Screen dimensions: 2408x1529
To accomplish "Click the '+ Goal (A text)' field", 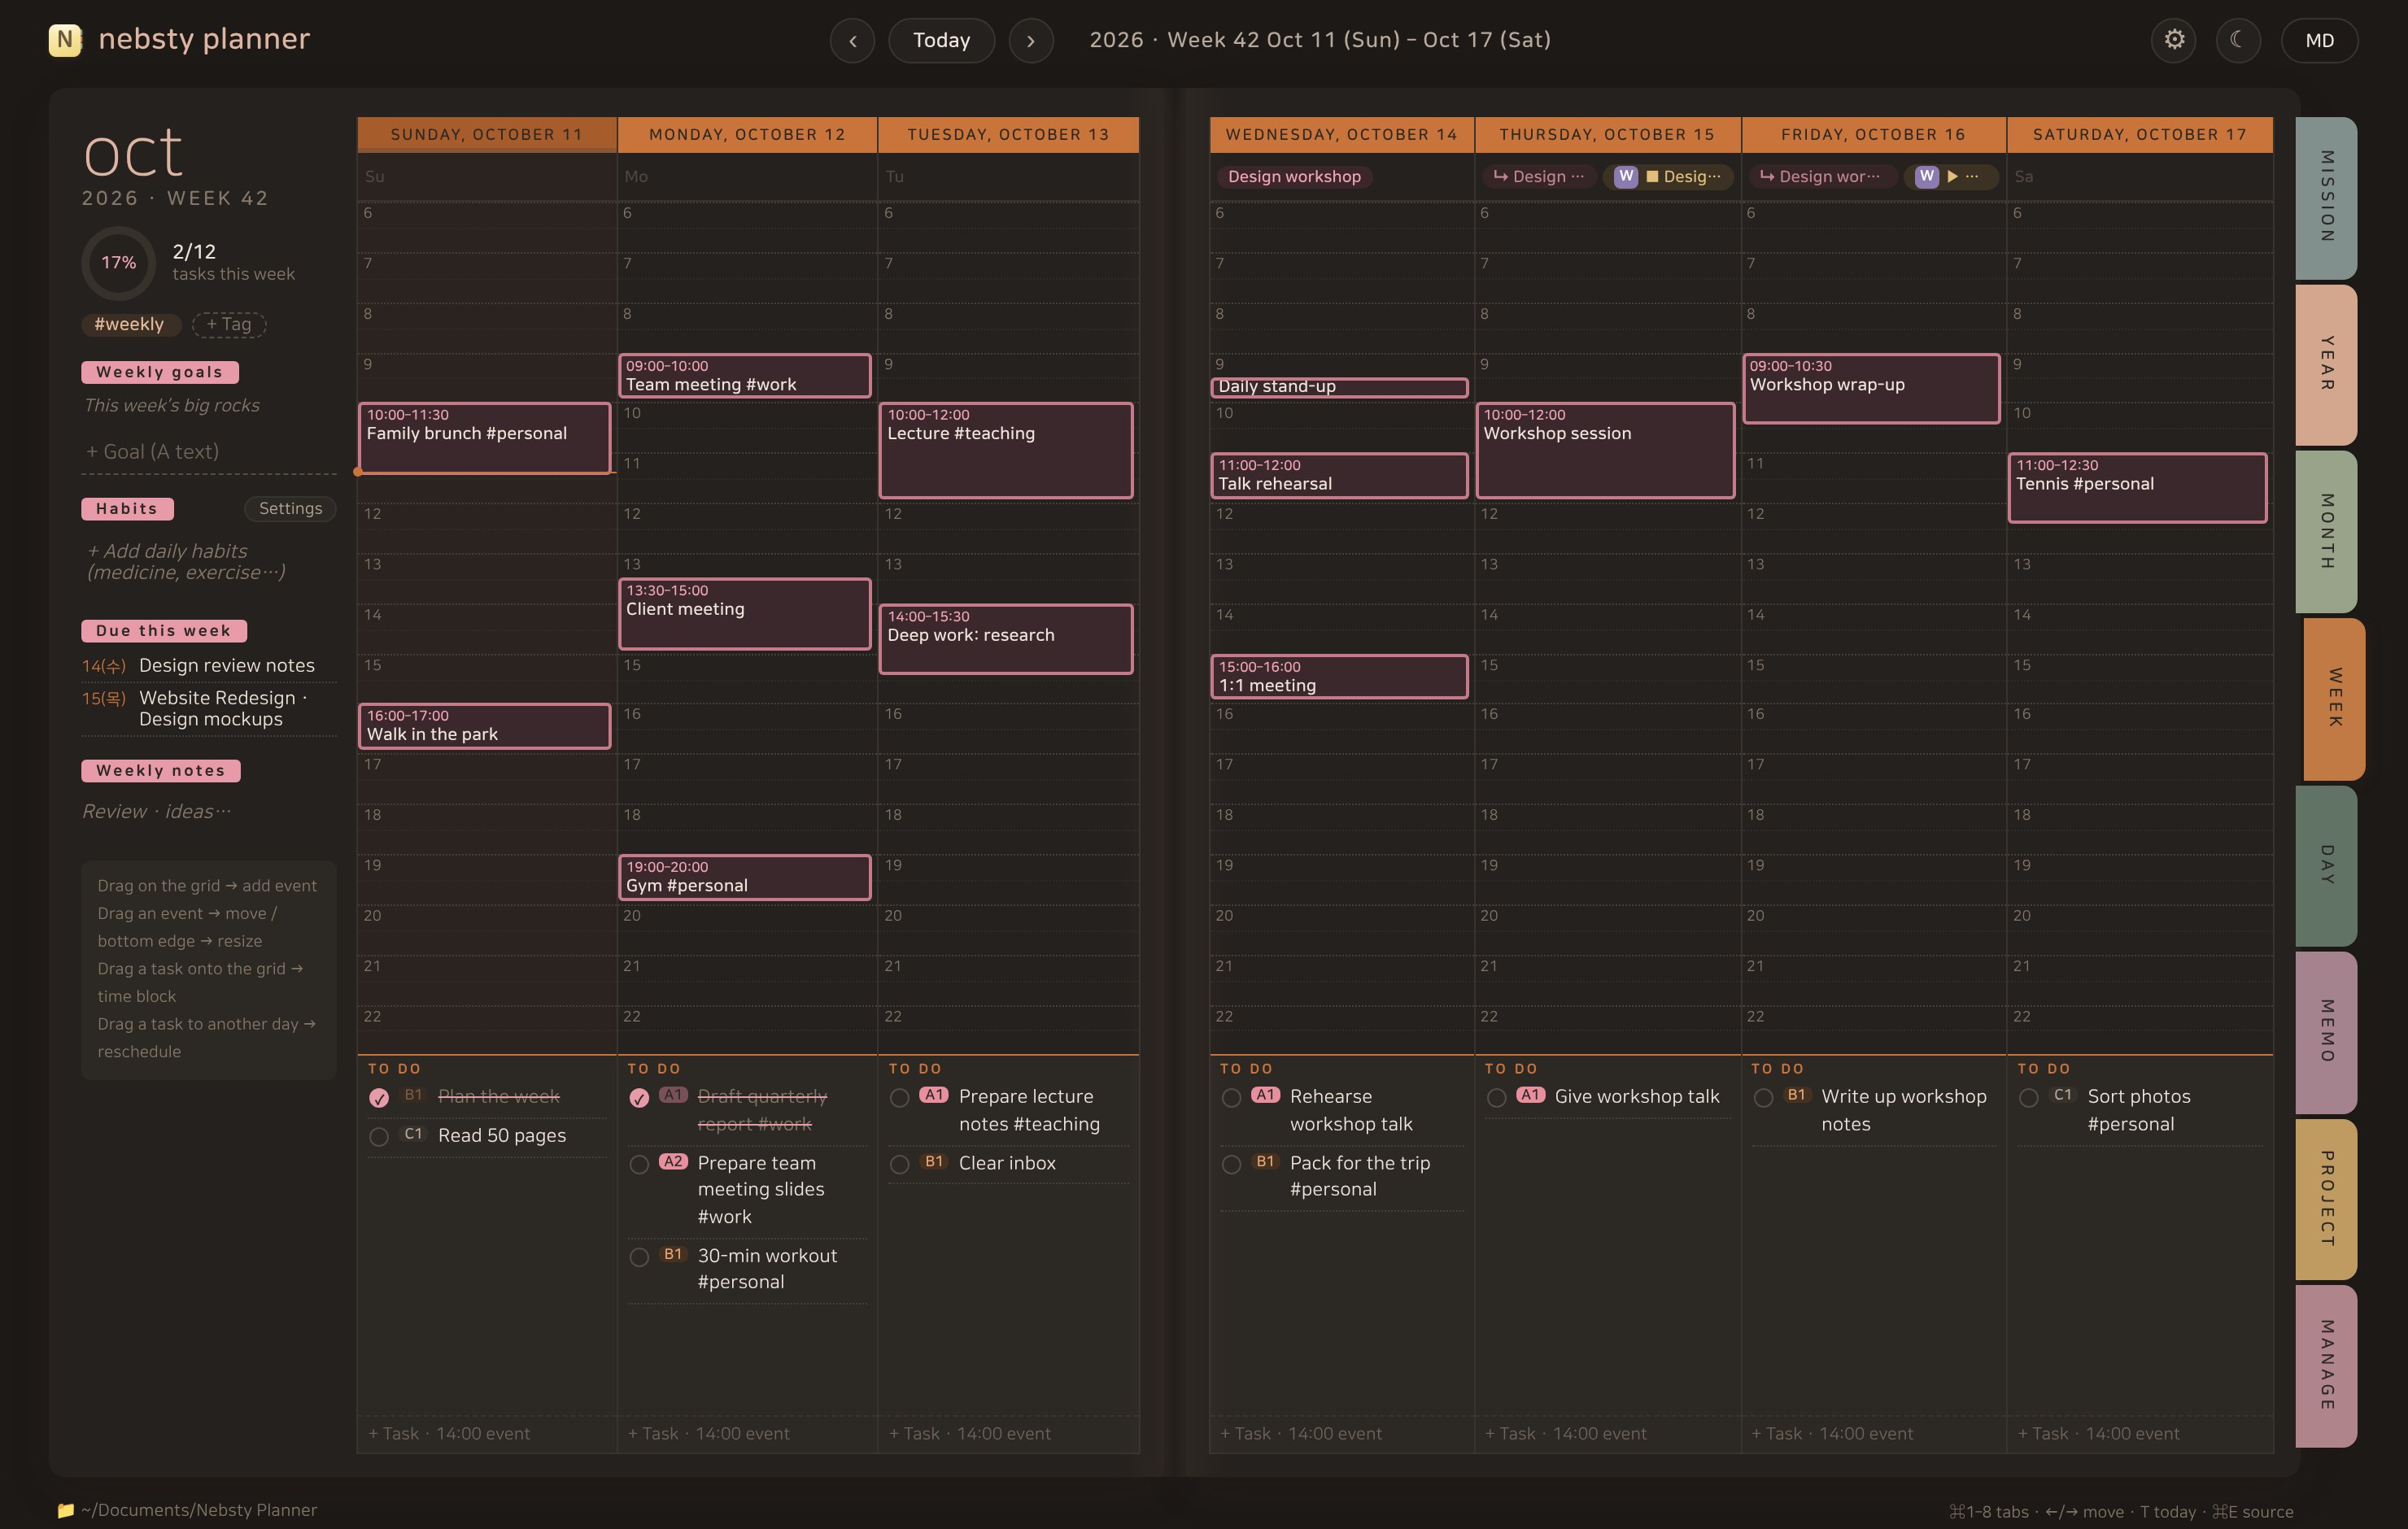I will tap(209, 452).
